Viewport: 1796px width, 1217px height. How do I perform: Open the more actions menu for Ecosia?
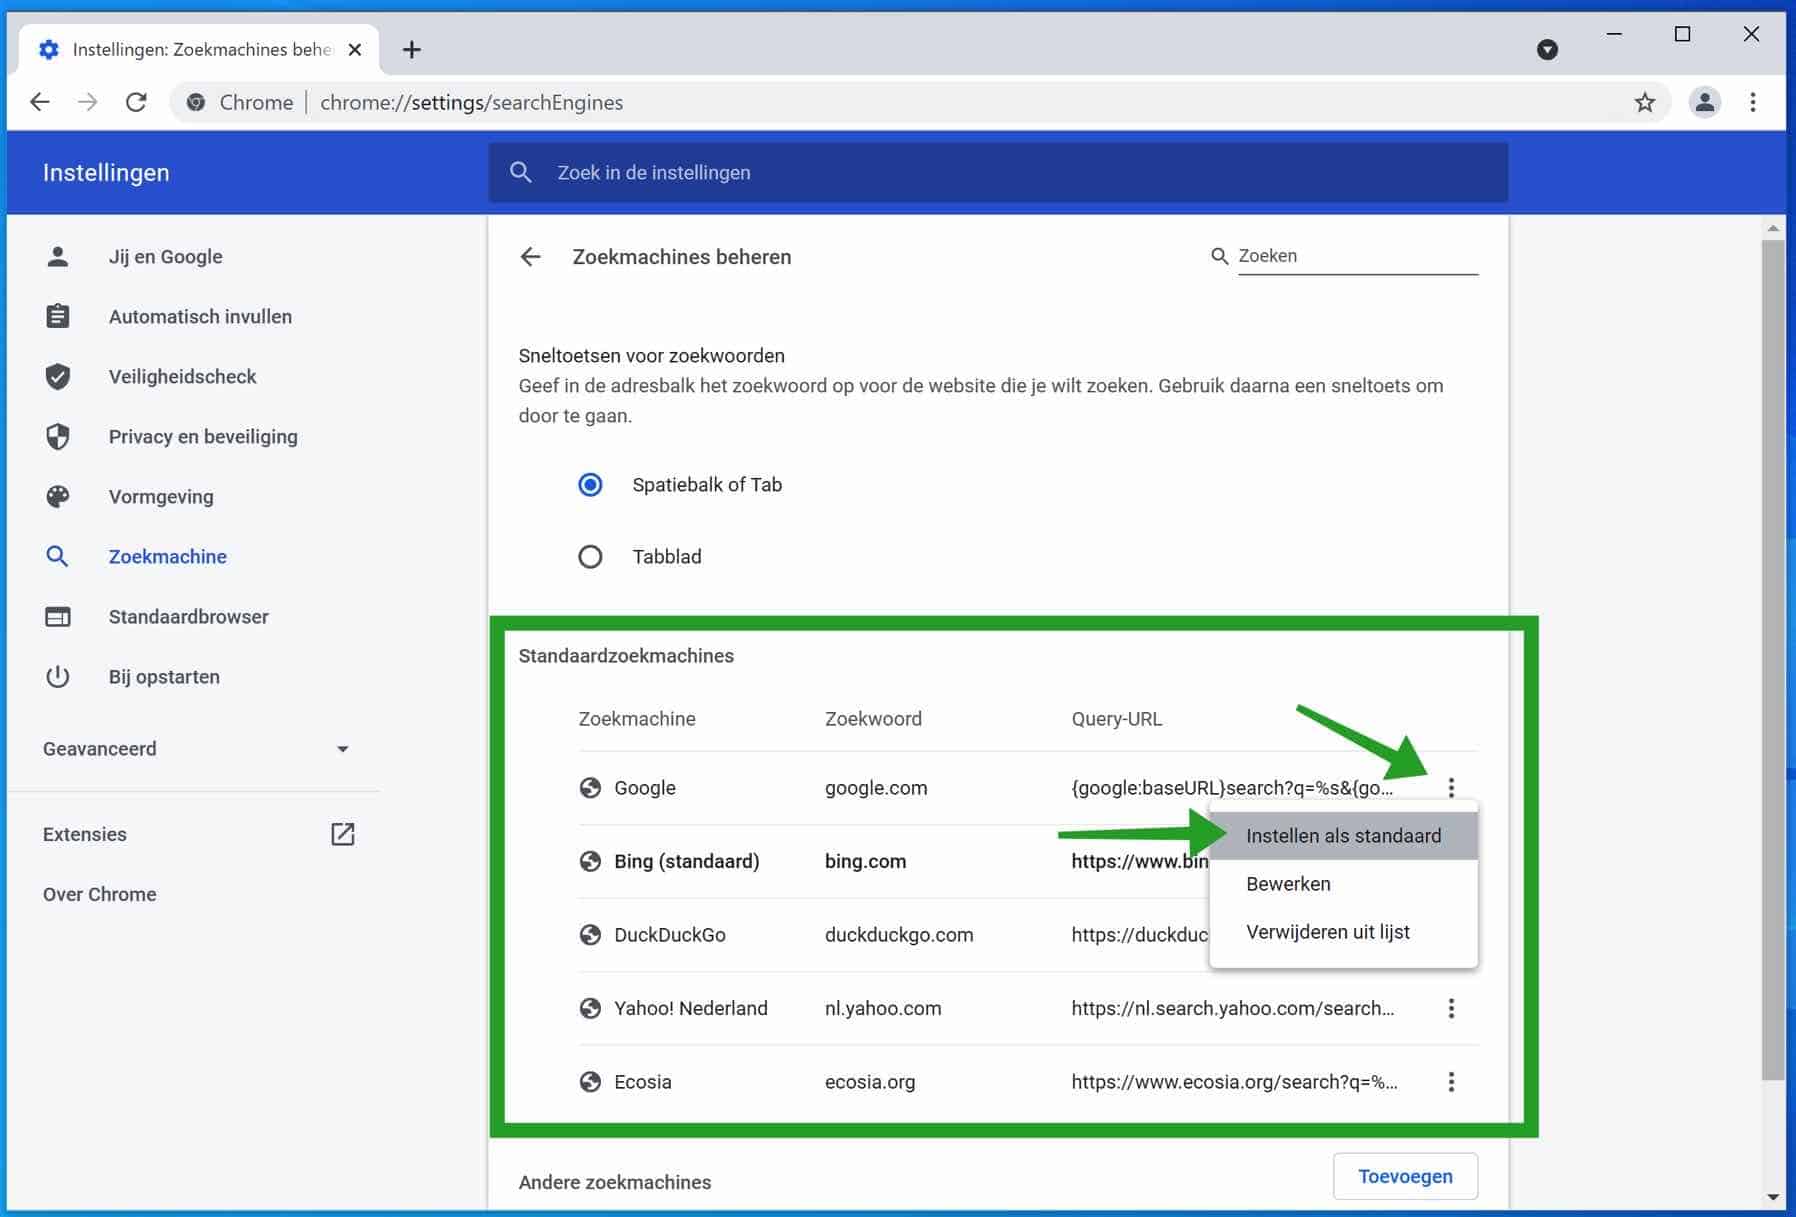click(1451, 1082)
